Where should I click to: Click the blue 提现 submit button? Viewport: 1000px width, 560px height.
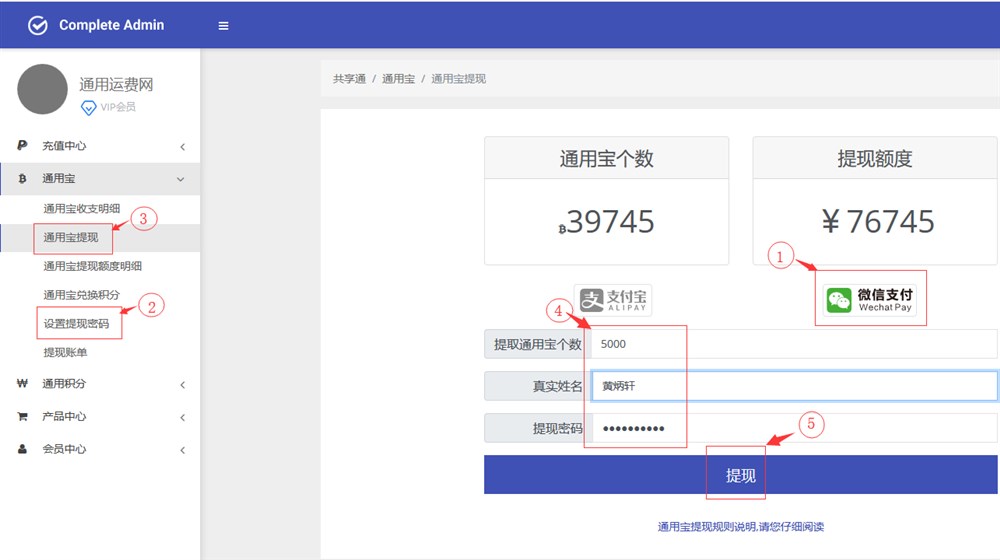point(740,475)
